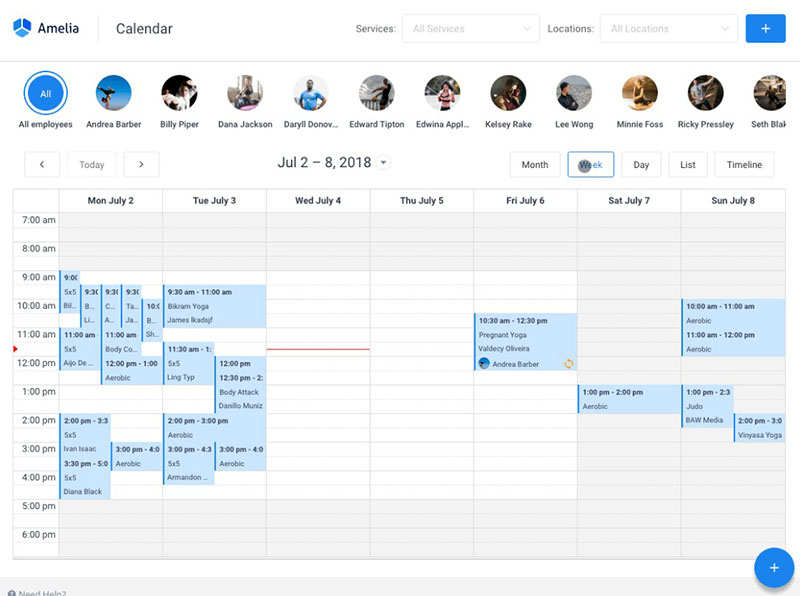Open the Bikram Yoga appointment on Tuesday
The width and height of the screenshot is (800, 596).
[214, 306]
